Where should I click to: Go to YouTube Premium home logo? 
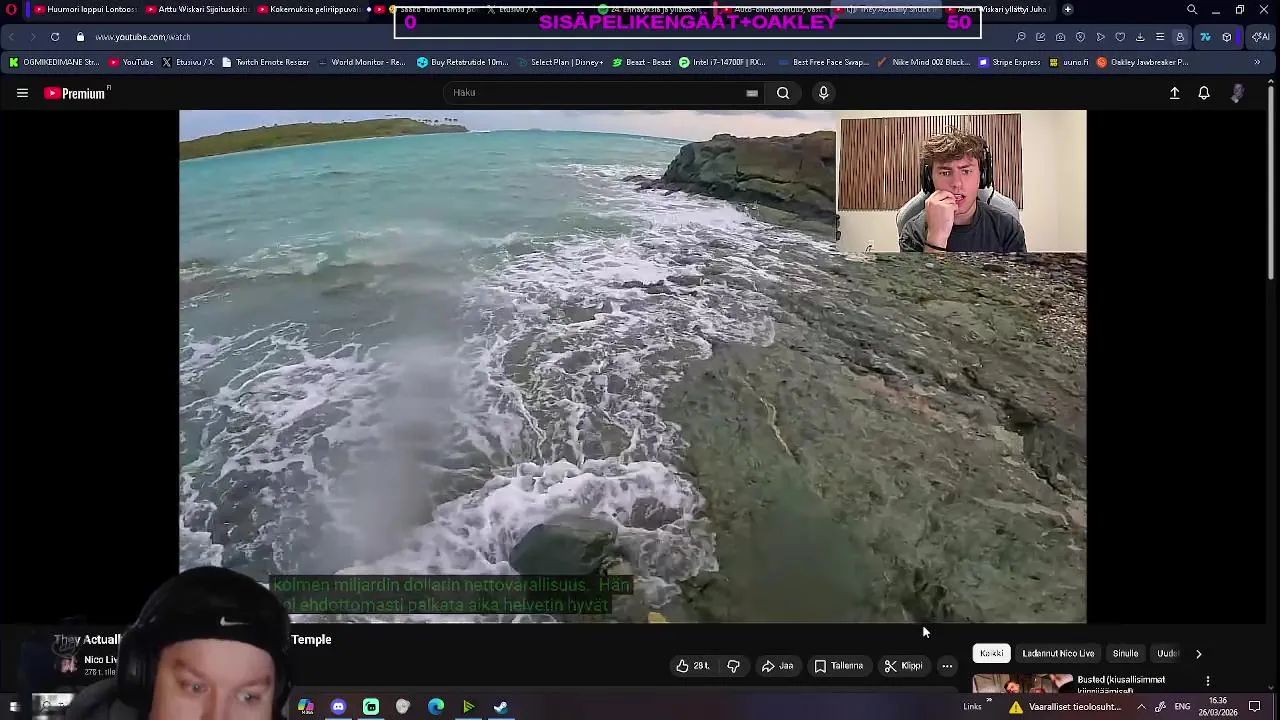click(x=75, y=93)
